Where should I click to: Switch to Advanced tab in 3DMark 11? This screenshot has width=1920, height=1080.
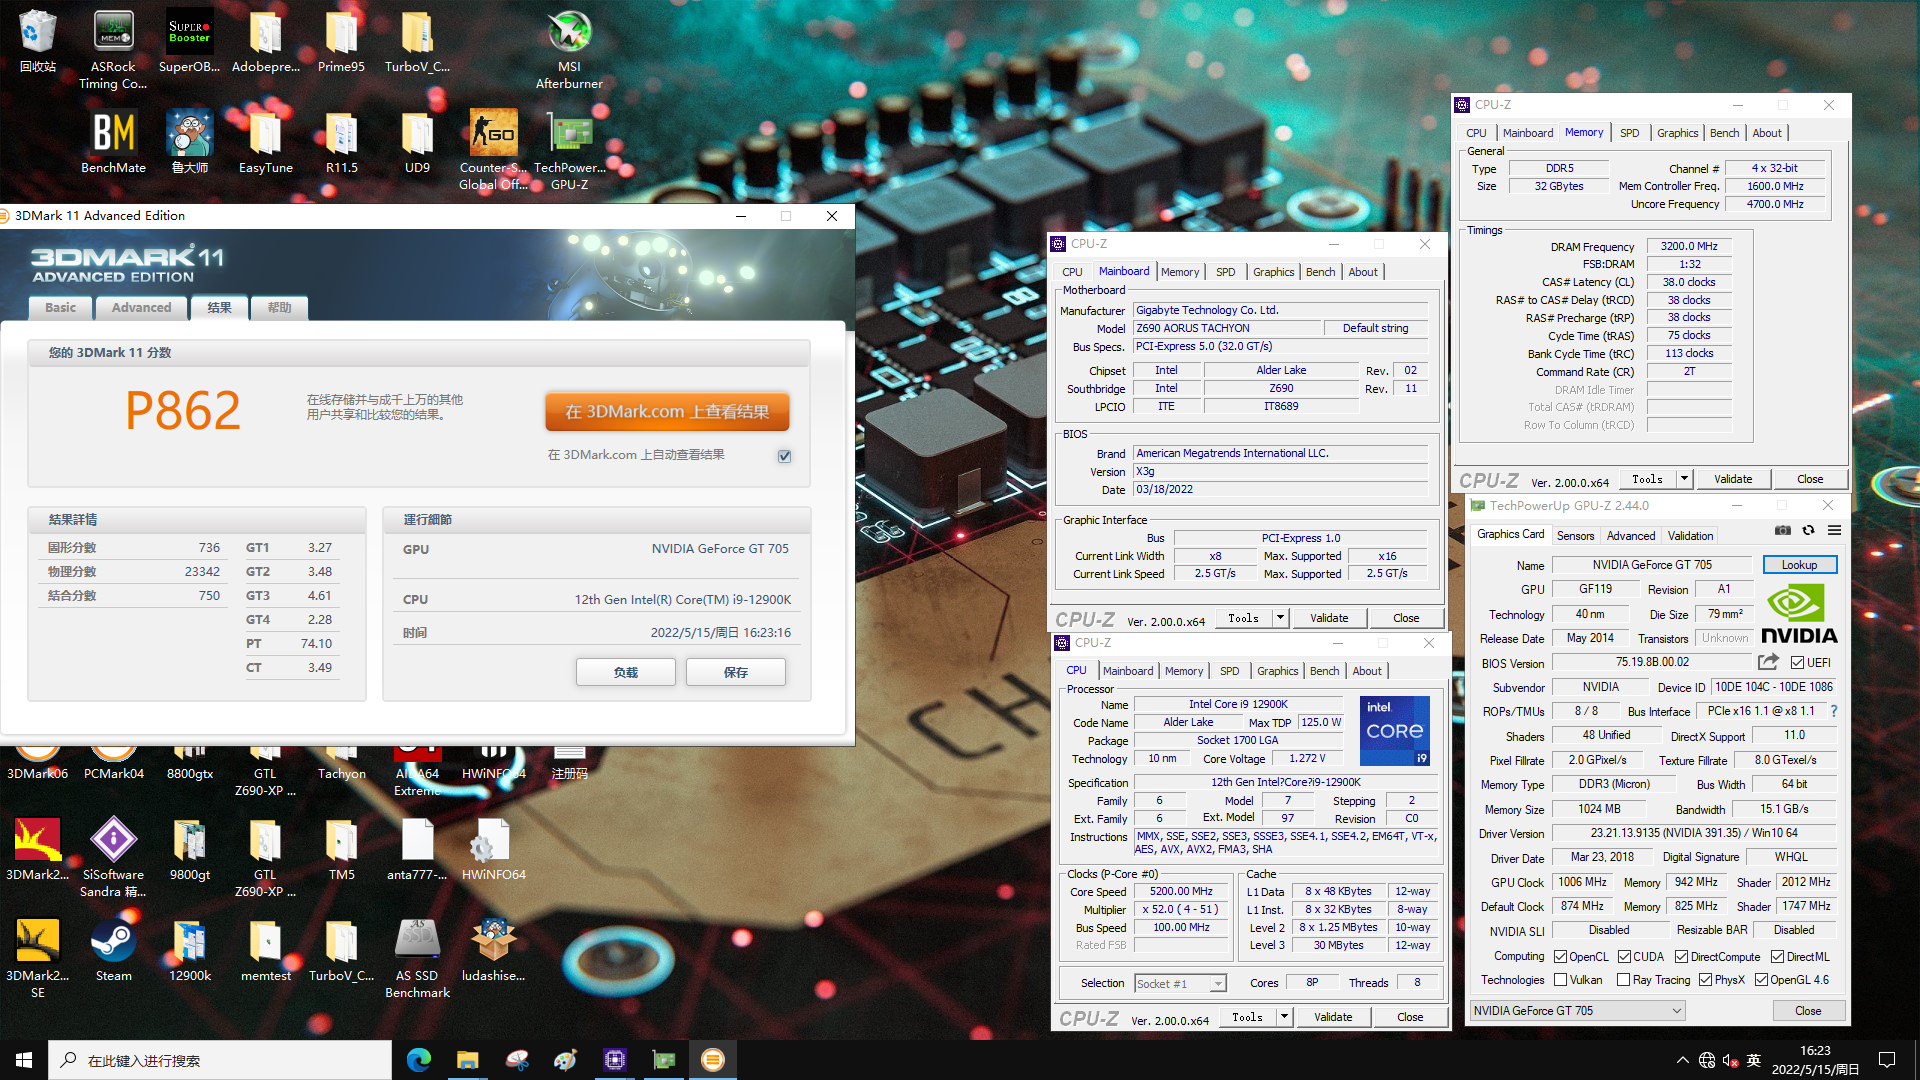point(141,308)
